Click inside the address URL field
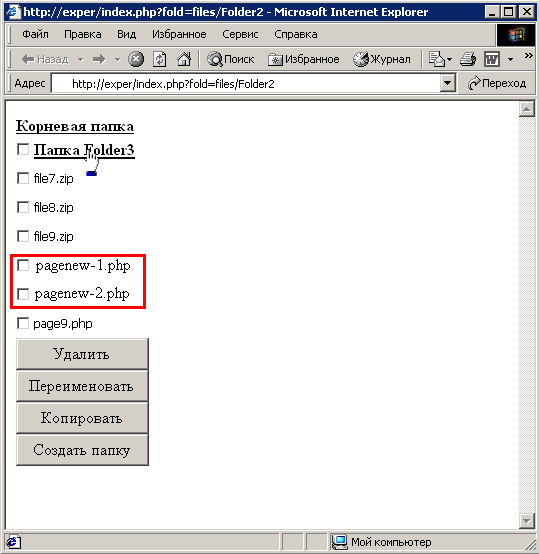Image resolution: width=539 pixels, height=554 pixels. click(x=245, y=84)
